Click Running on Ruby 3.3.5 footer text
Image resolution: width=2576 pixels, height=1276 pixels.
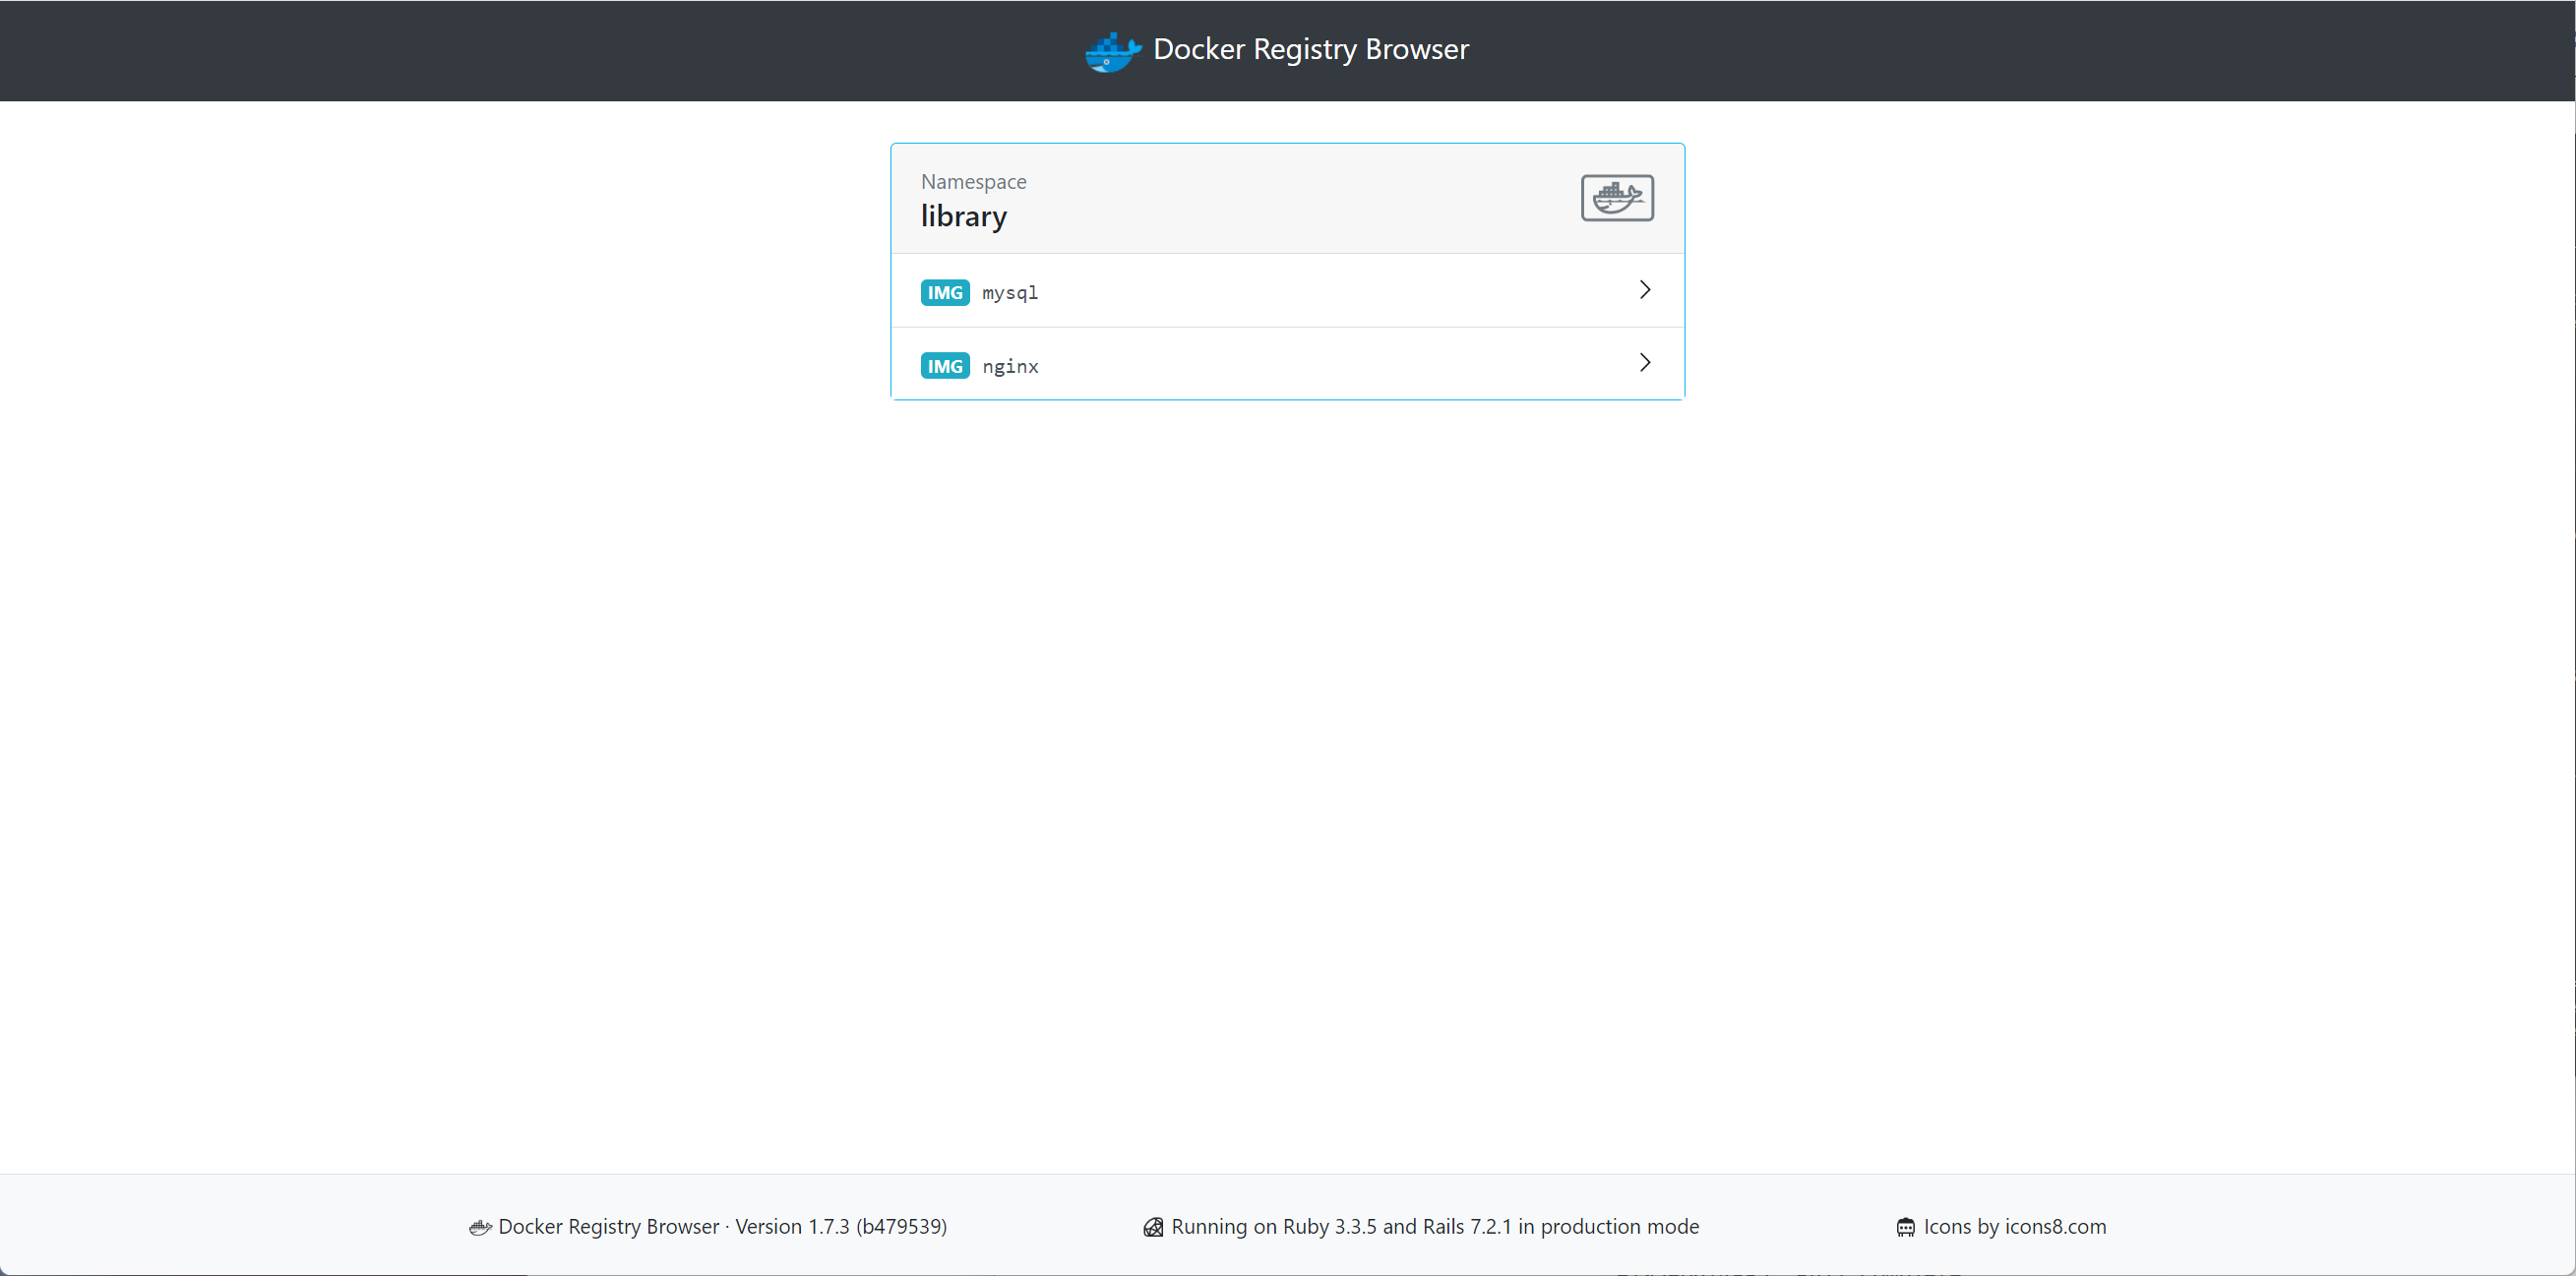[x=1435, y=1227]
